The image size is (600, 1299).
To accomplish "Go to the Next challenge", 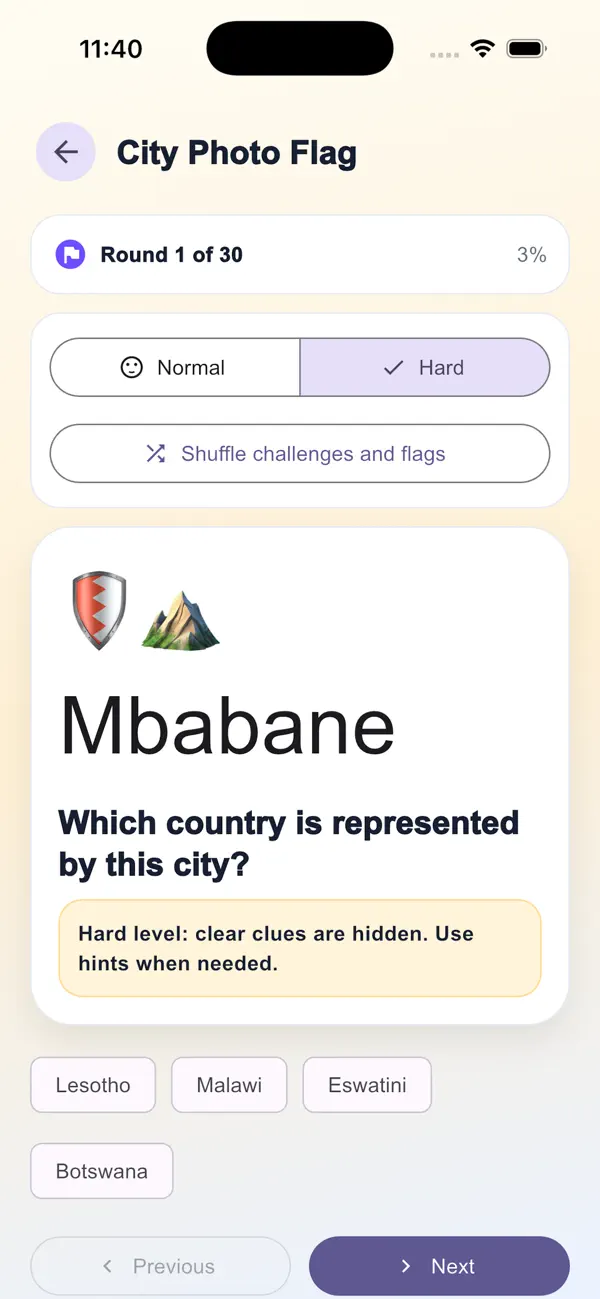I will coord(439,1266).
